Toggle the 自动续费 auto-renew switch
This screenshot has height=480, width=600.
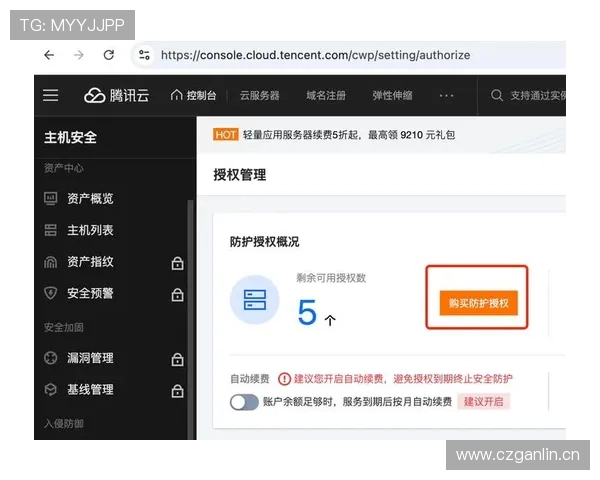(244, 402)
